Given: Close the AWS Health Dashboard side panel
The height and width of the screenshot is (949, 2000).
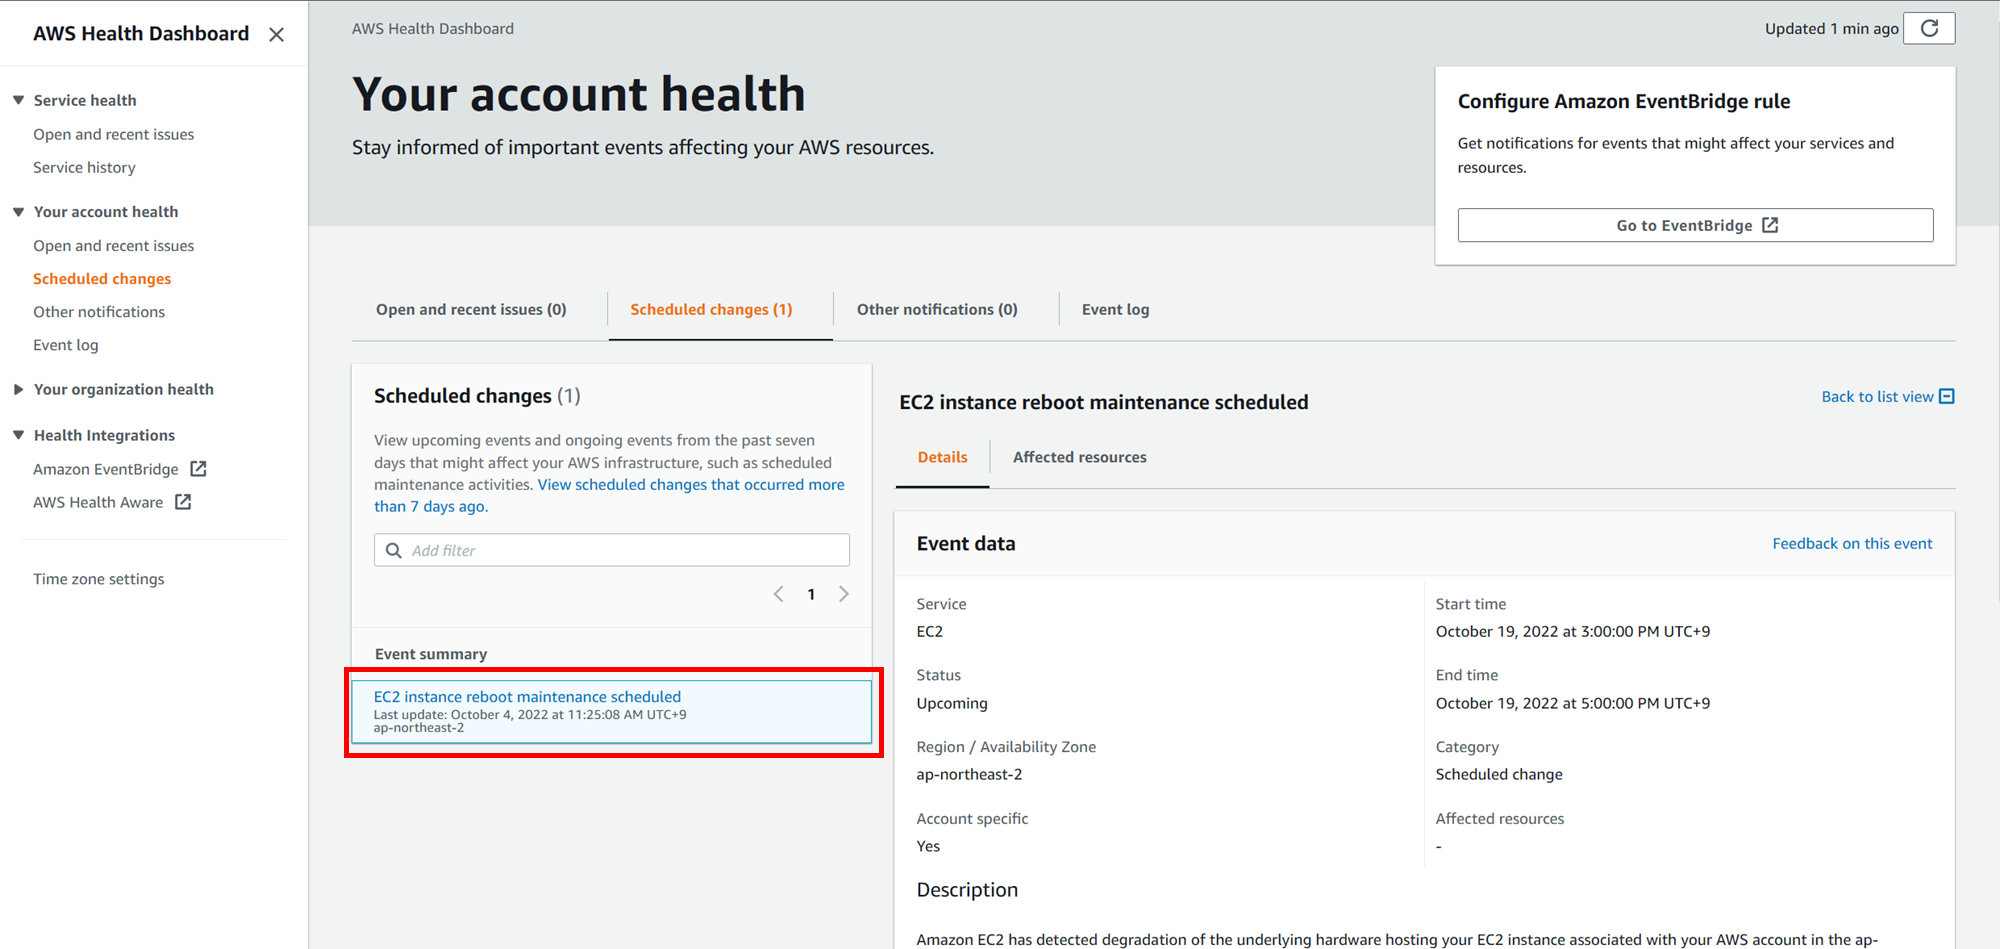Looking at the screenshot, I should [x=277, y=34].
